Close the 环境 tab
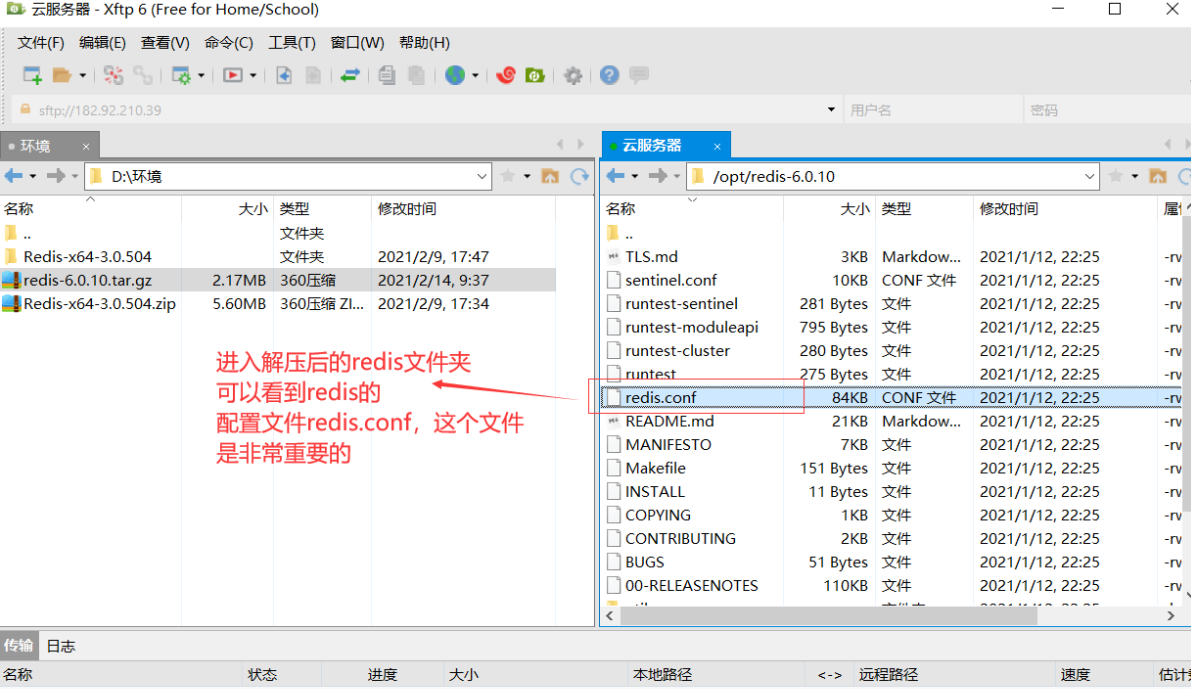The width and height of the screenshot is (1191, 689). point(86,147)
